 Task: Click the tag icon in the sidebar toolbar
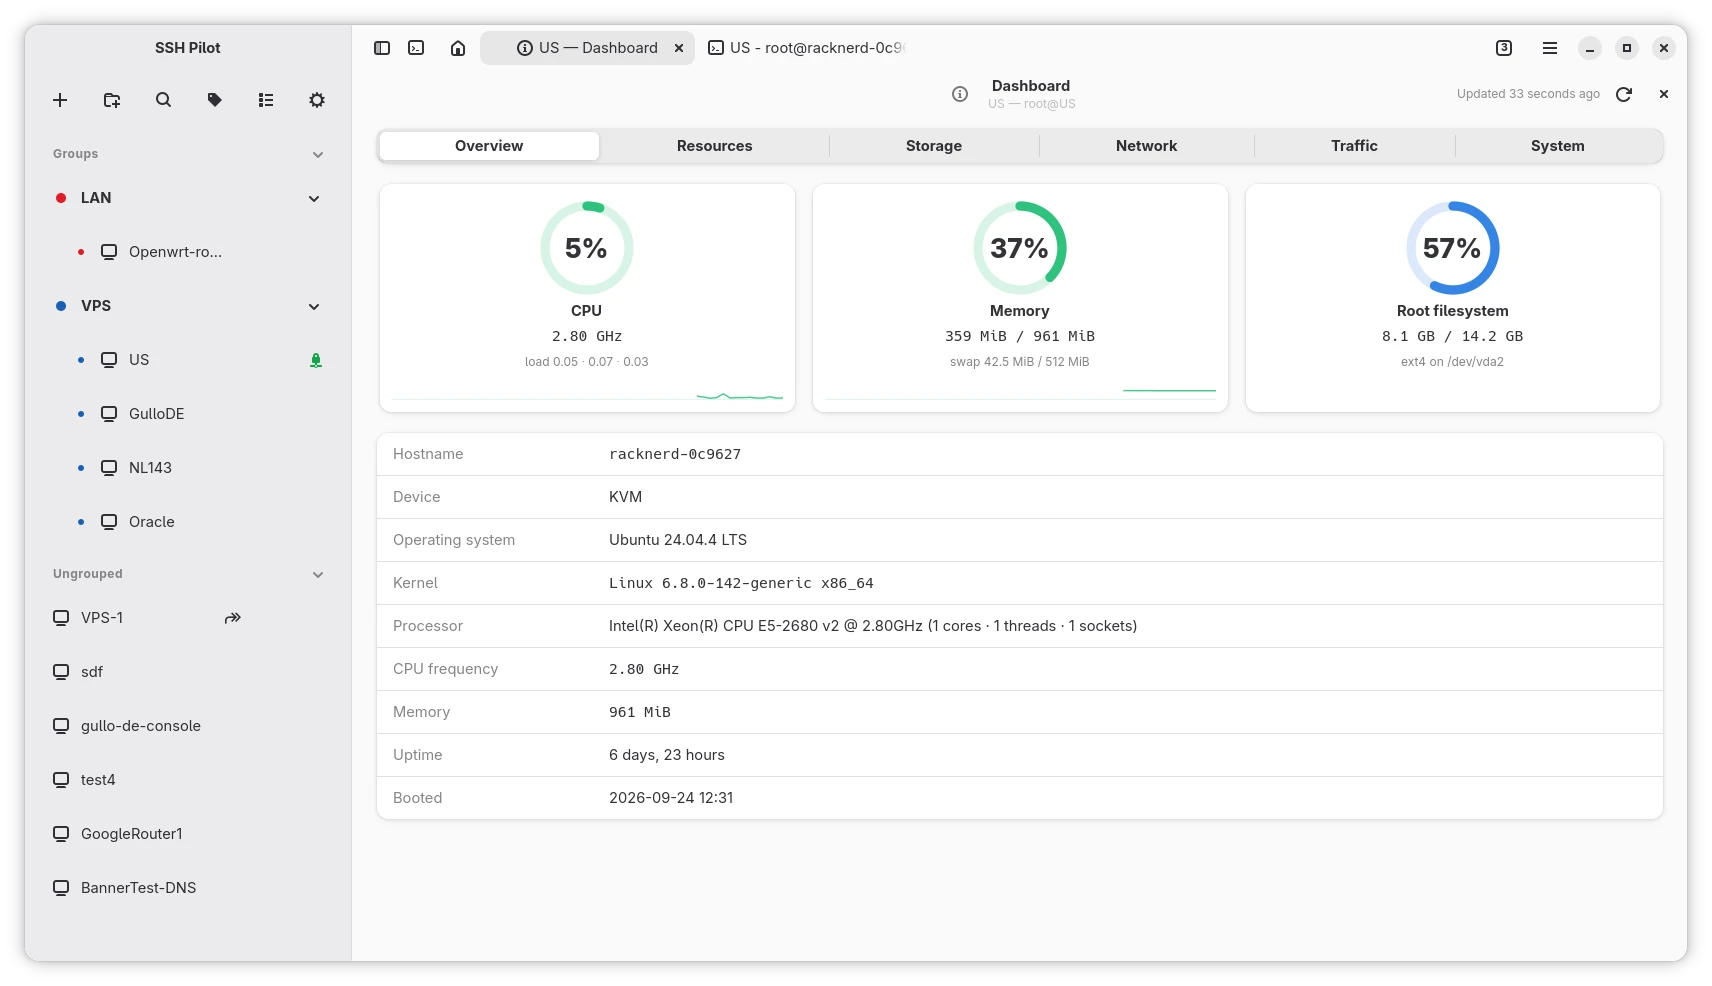(214, 100)
